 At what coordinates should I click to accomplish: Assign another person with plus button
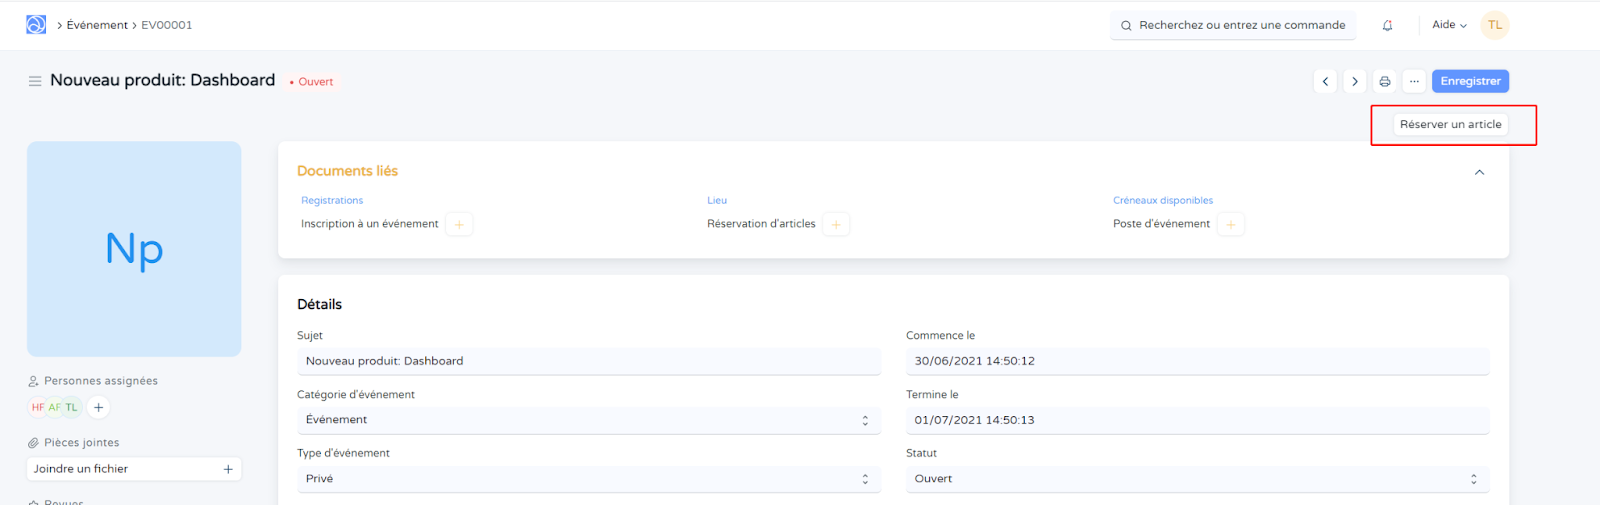pyautogui.click(x=98, y=407)
